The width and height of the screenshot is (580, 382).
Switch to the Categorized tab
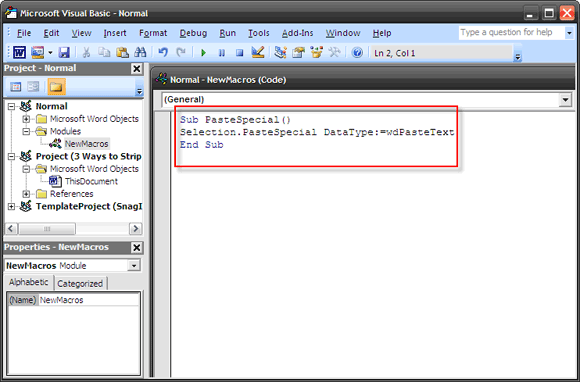(x=80, y=284)
